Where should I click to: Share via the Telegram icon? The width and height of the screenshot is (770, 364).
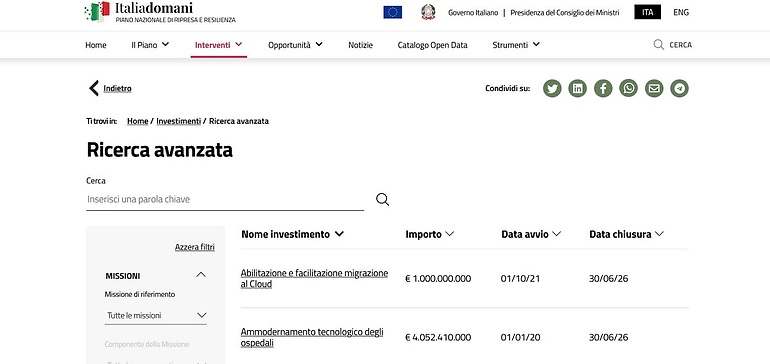(x=680, y=88)
